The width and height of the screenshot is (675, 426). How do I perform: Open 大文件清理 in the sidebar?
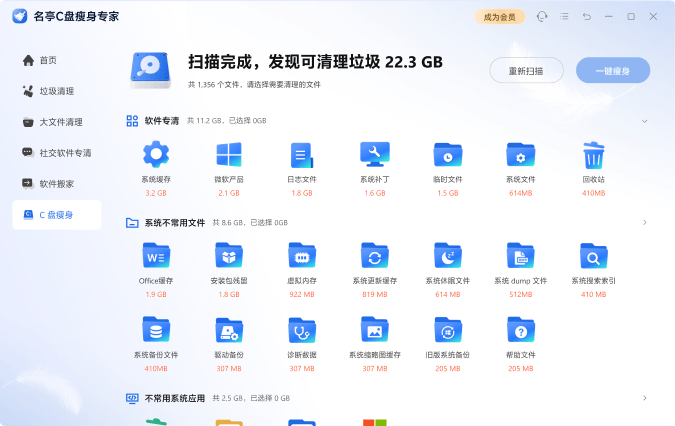(57, 122)
